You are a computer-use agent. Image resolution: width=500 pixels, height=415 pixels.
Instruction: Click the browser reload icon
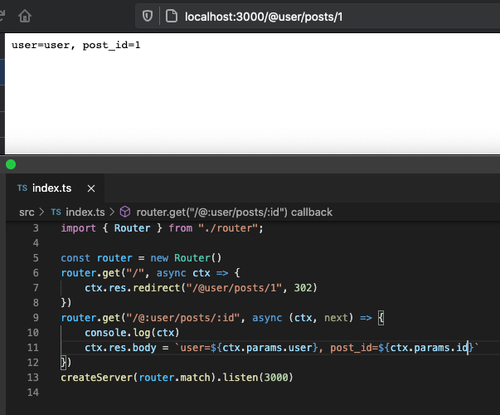[x=2, y=16]
